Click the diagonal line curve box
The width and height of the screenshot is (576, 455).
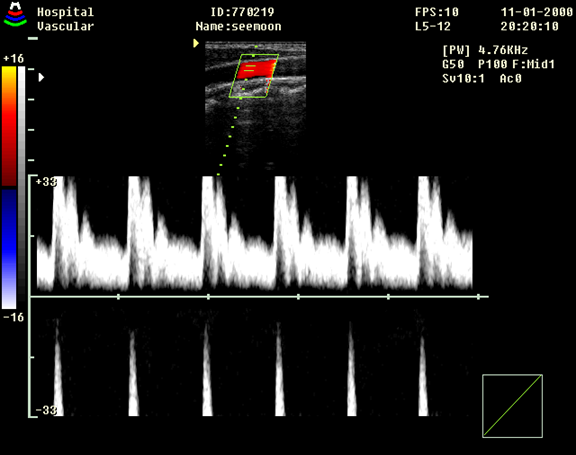coord(512,406)
